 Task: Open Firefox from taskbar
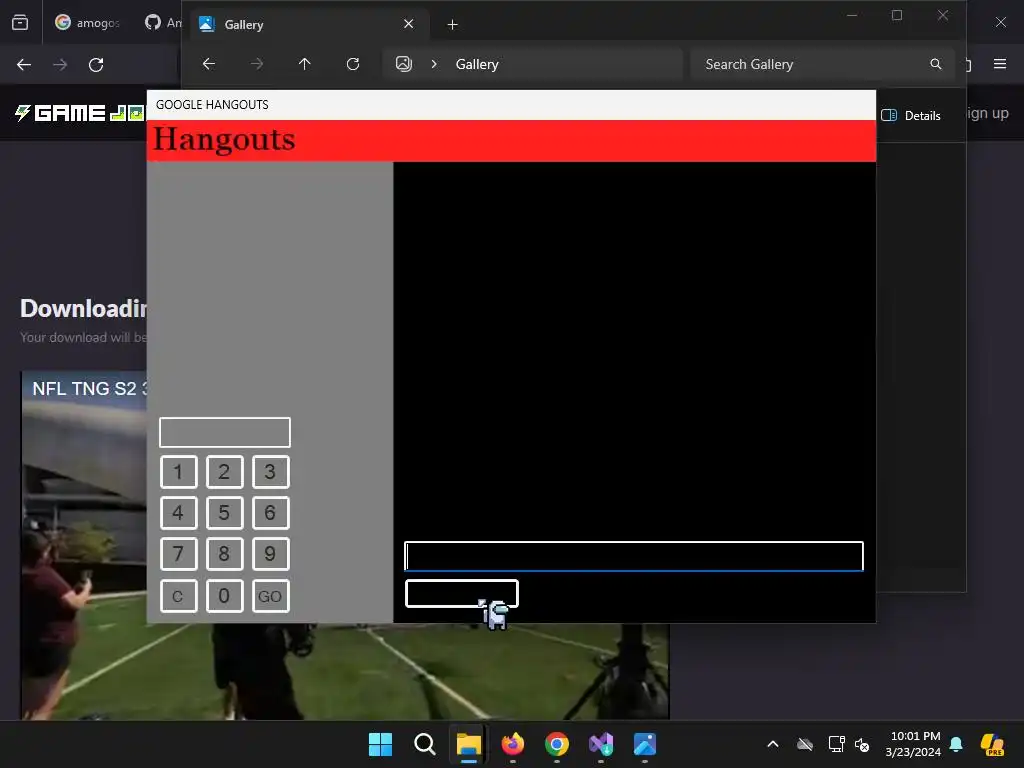(513, 744)
